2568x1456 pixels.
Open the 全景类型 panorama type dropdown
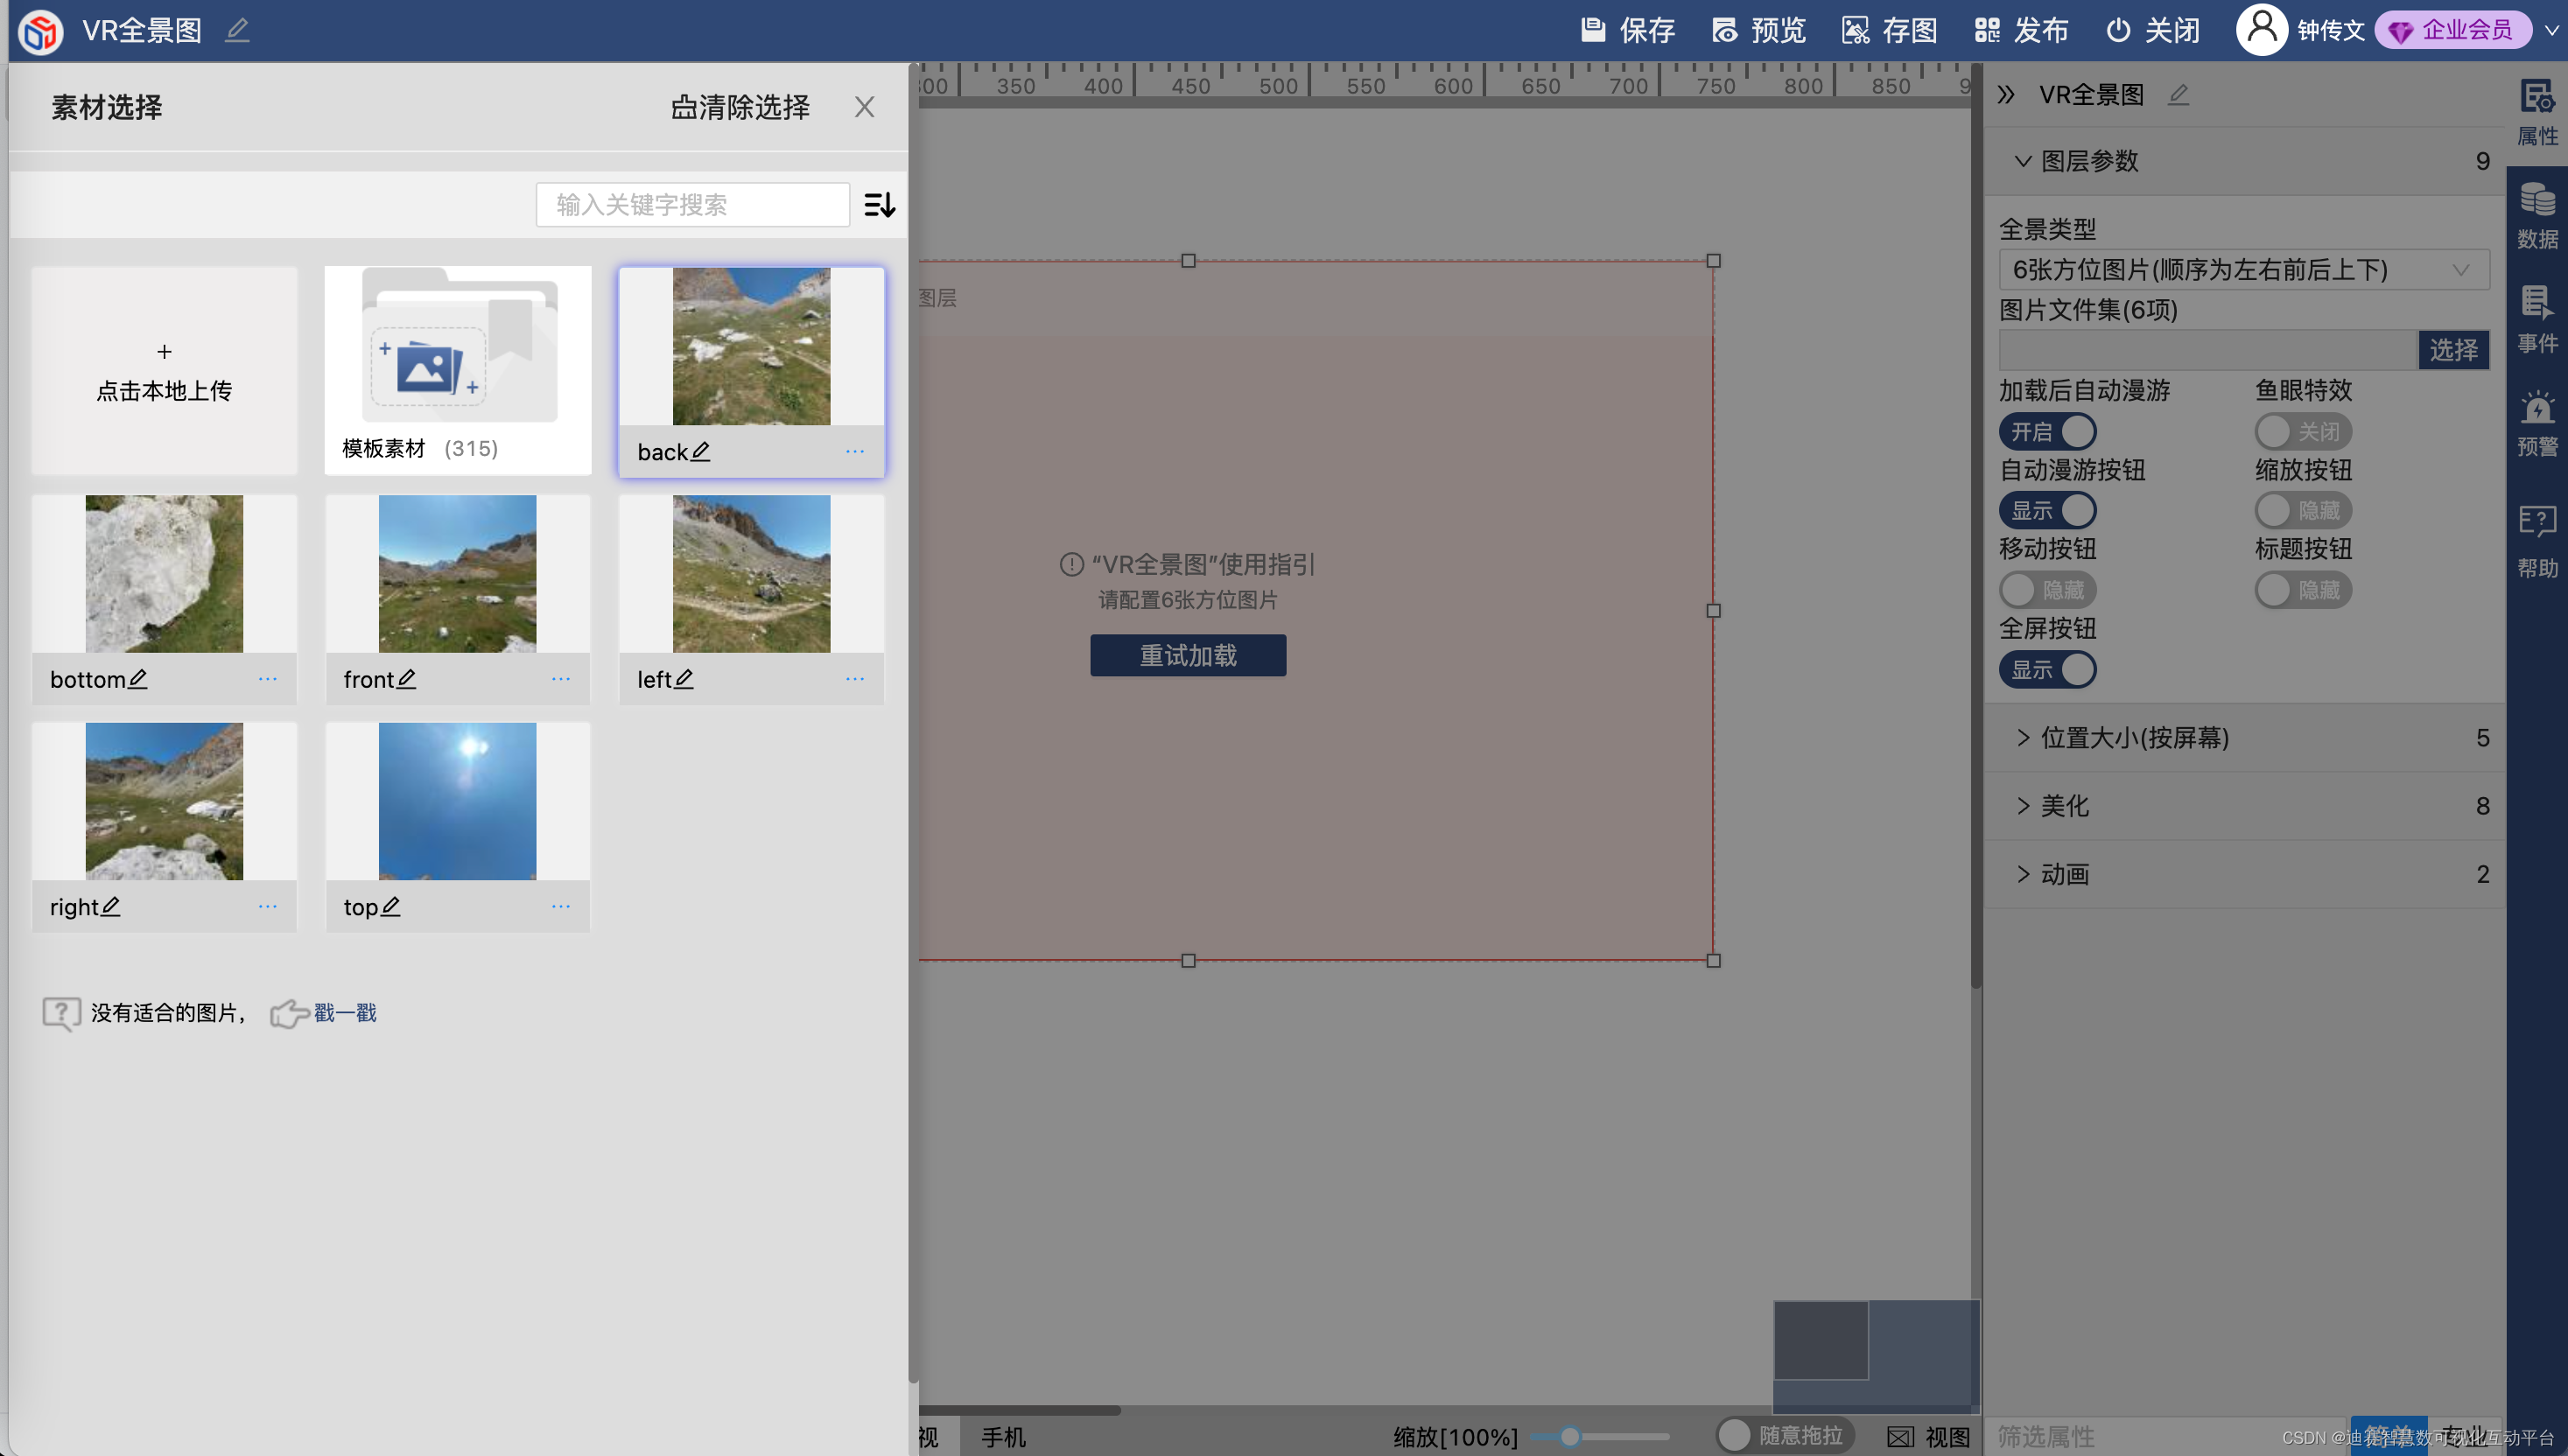coord(2243,270)
